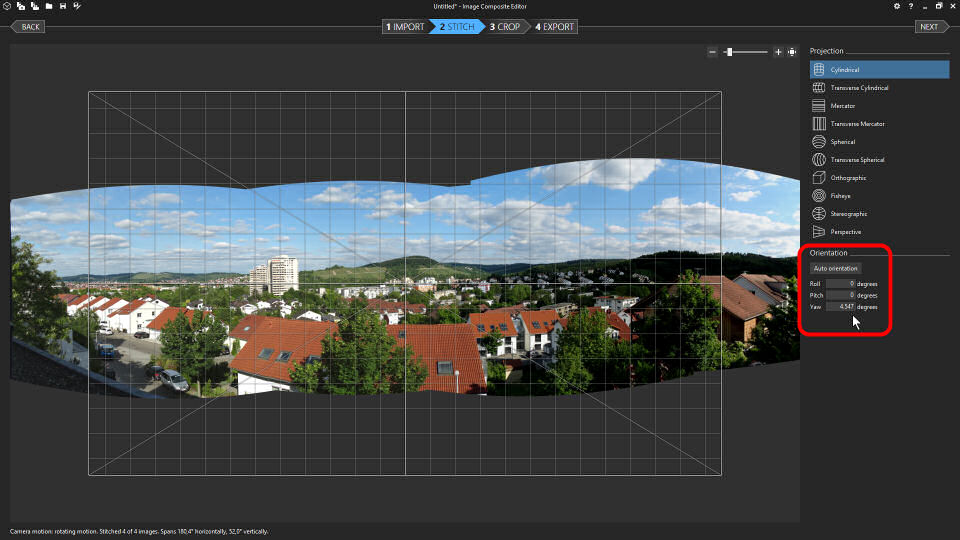Viewport: 960px width, 540px height.
Task: Click the zoom out minus button
Action: [x=712, y=51]
